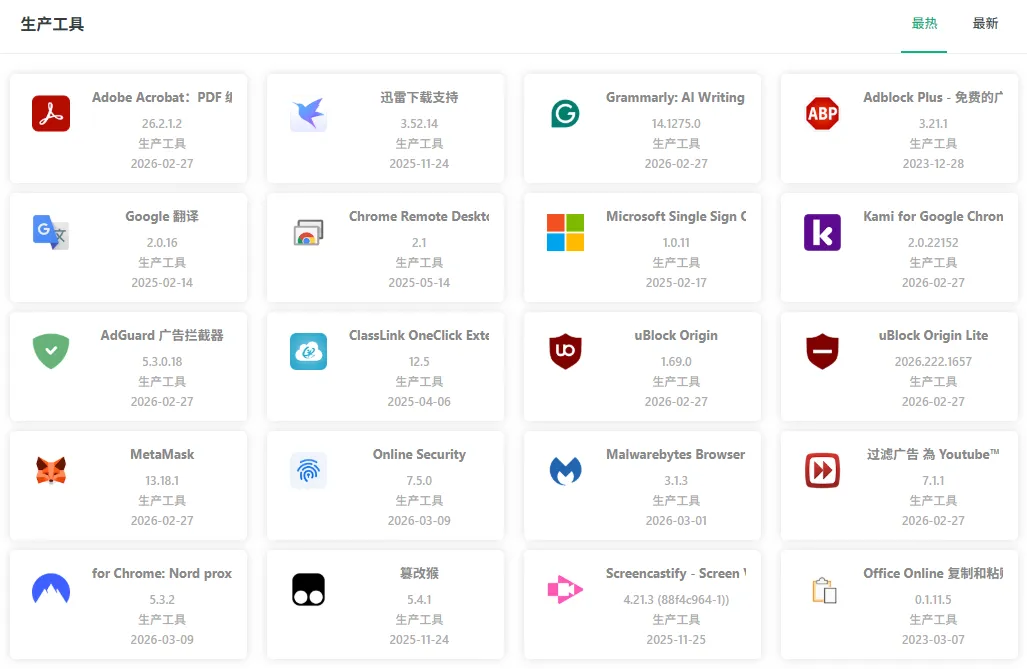The image size is (1027, 669).
Task: Open the AdGuard green shield icon
Action: click(51, 351)
